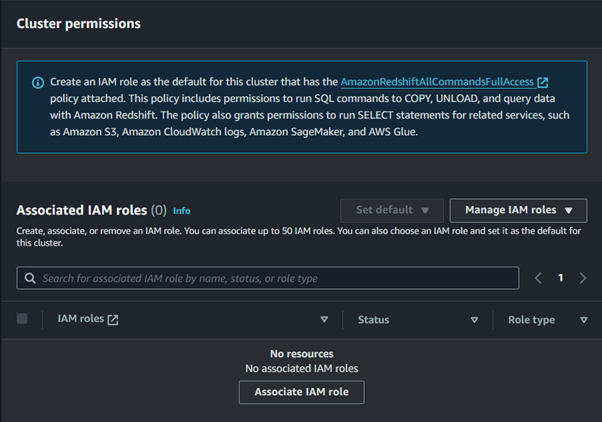
Task: Sort by the Status column arrow
Action: (x=475, y=320)
